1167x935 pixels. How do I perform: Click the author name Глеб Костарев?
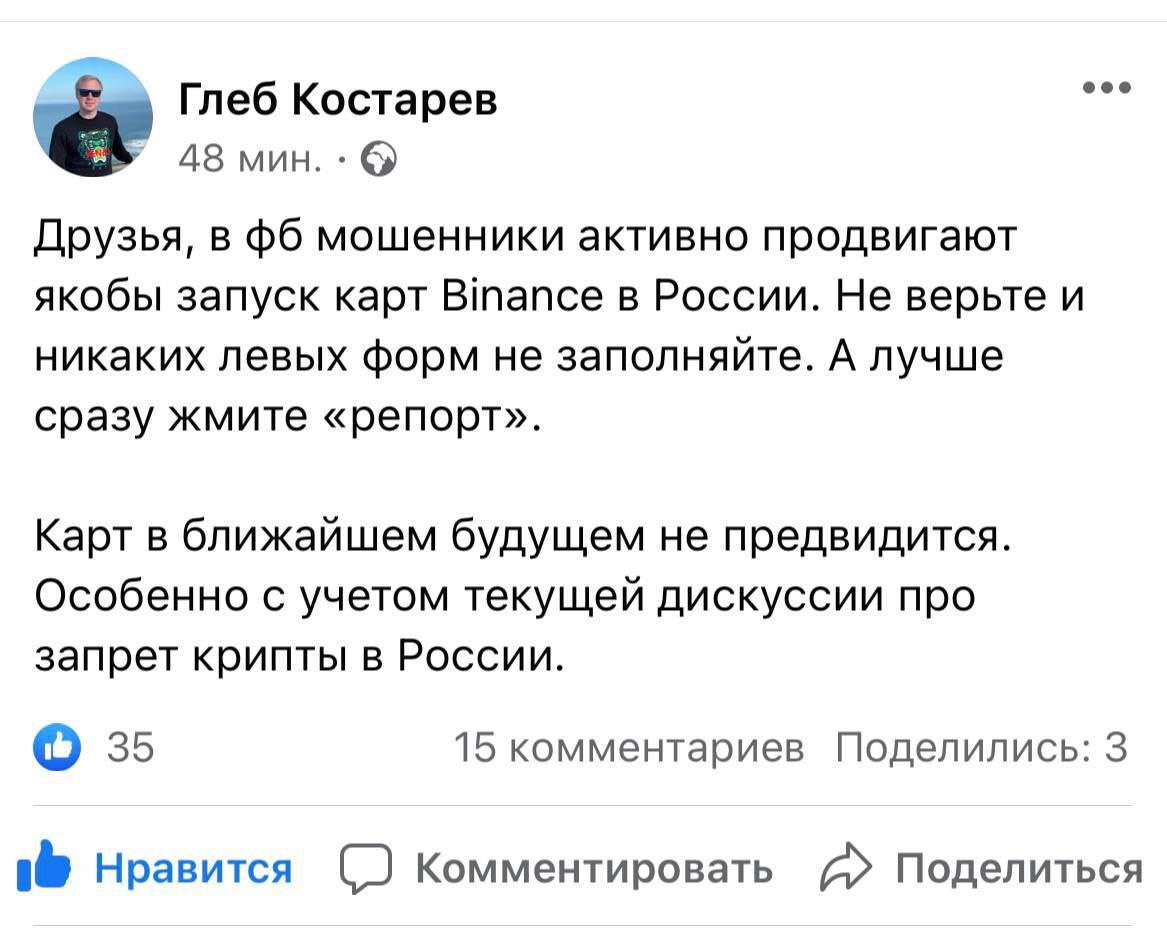pyautogui.click(x=338, y=100)
